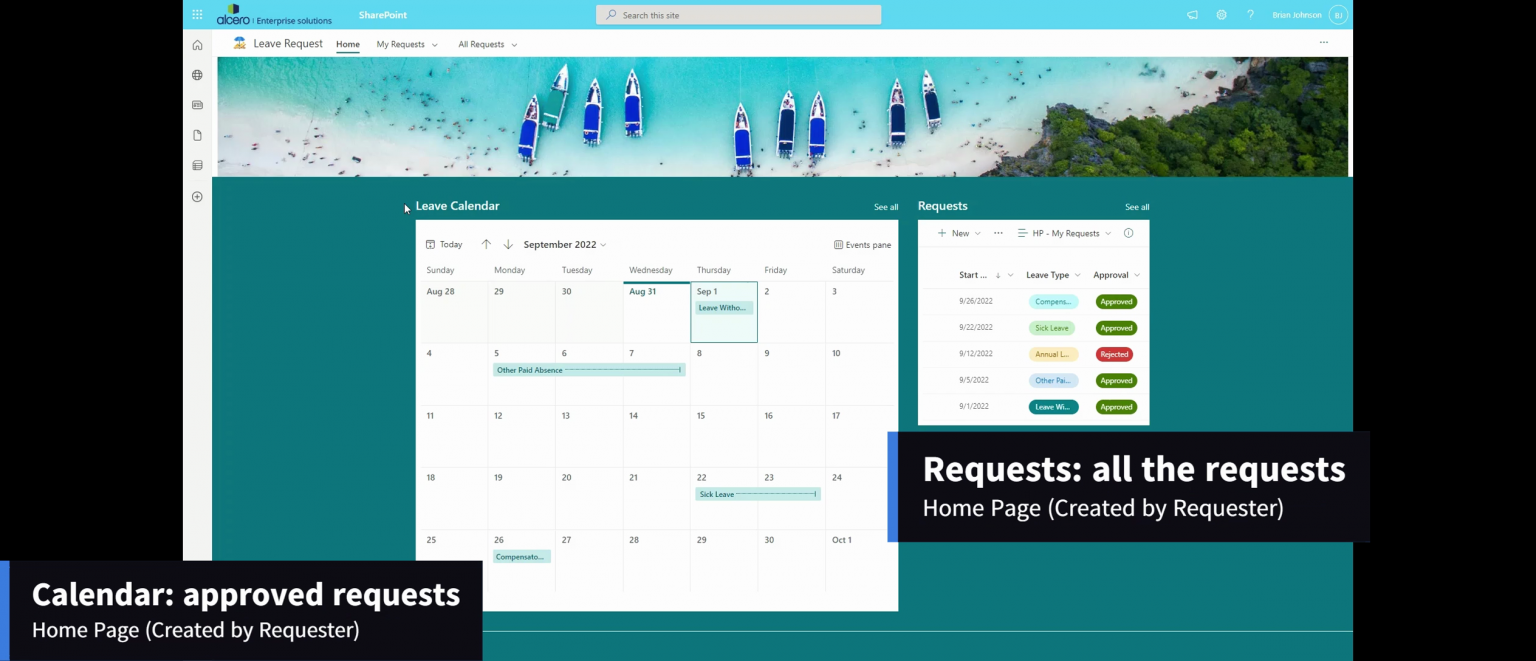Open the news icon in the left sidebar
The image size is (1536, 661).
197,104
